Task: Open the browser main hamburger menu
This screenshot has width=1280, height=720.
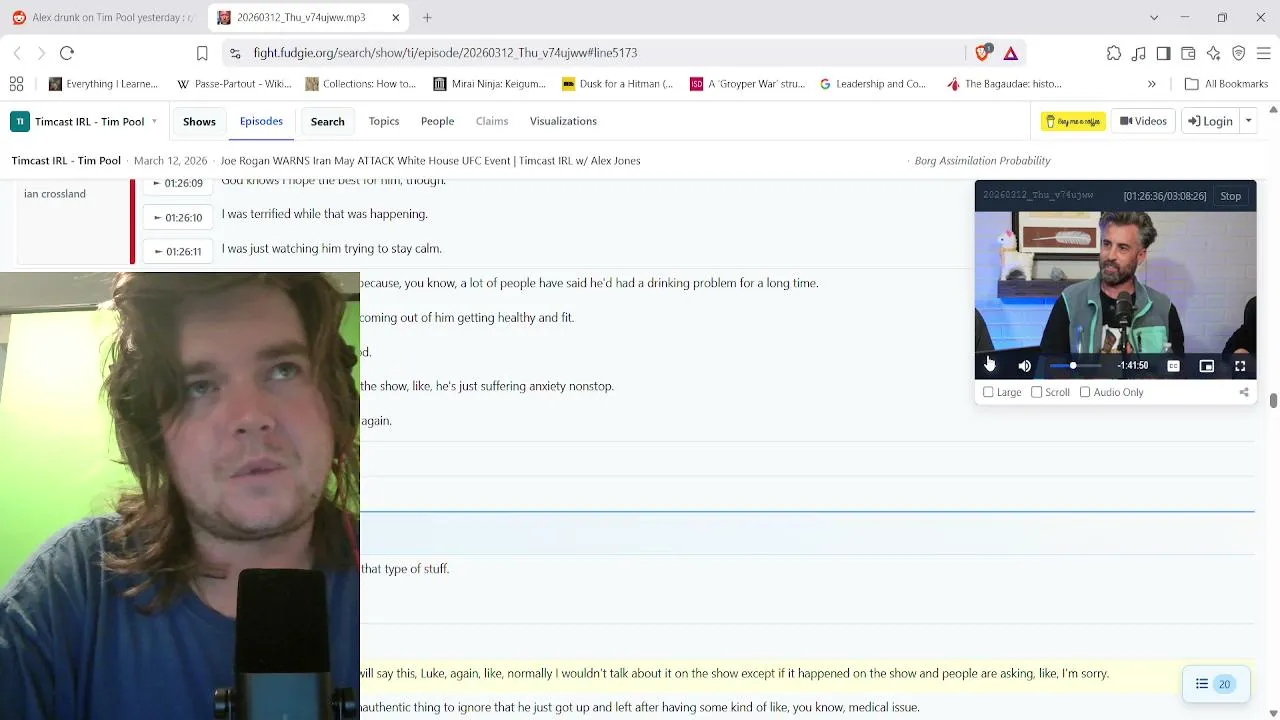Action: pos(1264,53)
